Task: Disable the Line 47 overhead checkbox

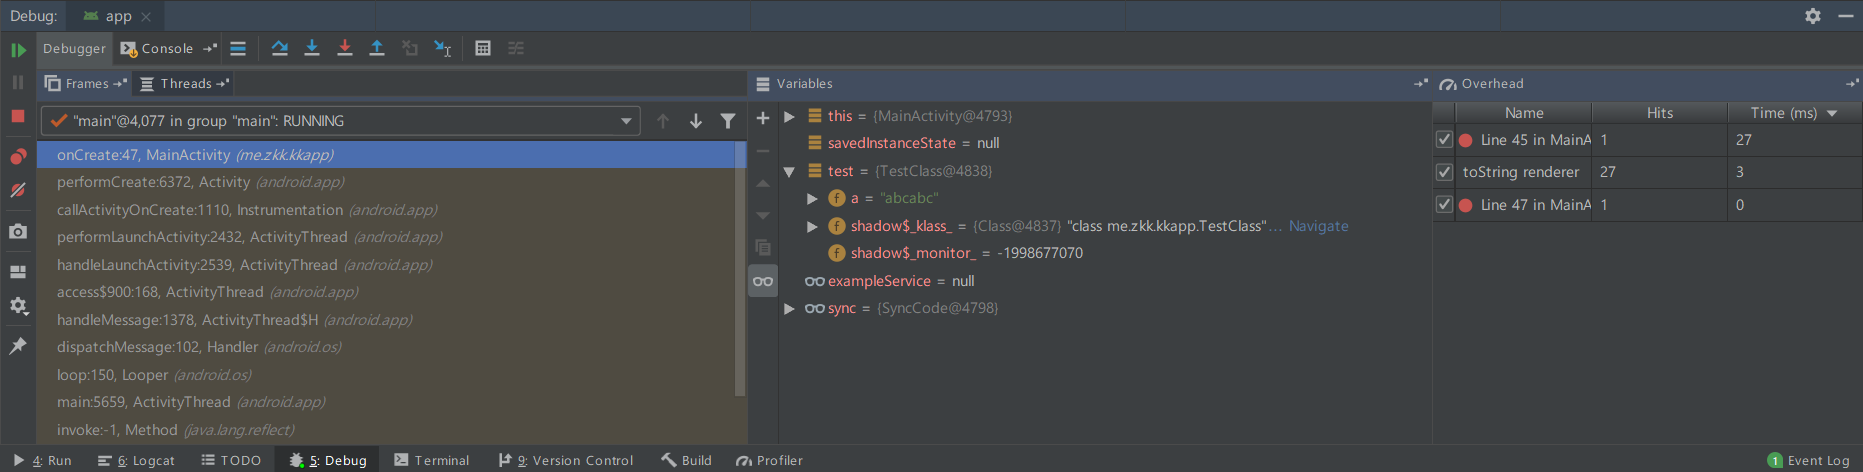Action: coord(1444,205)
